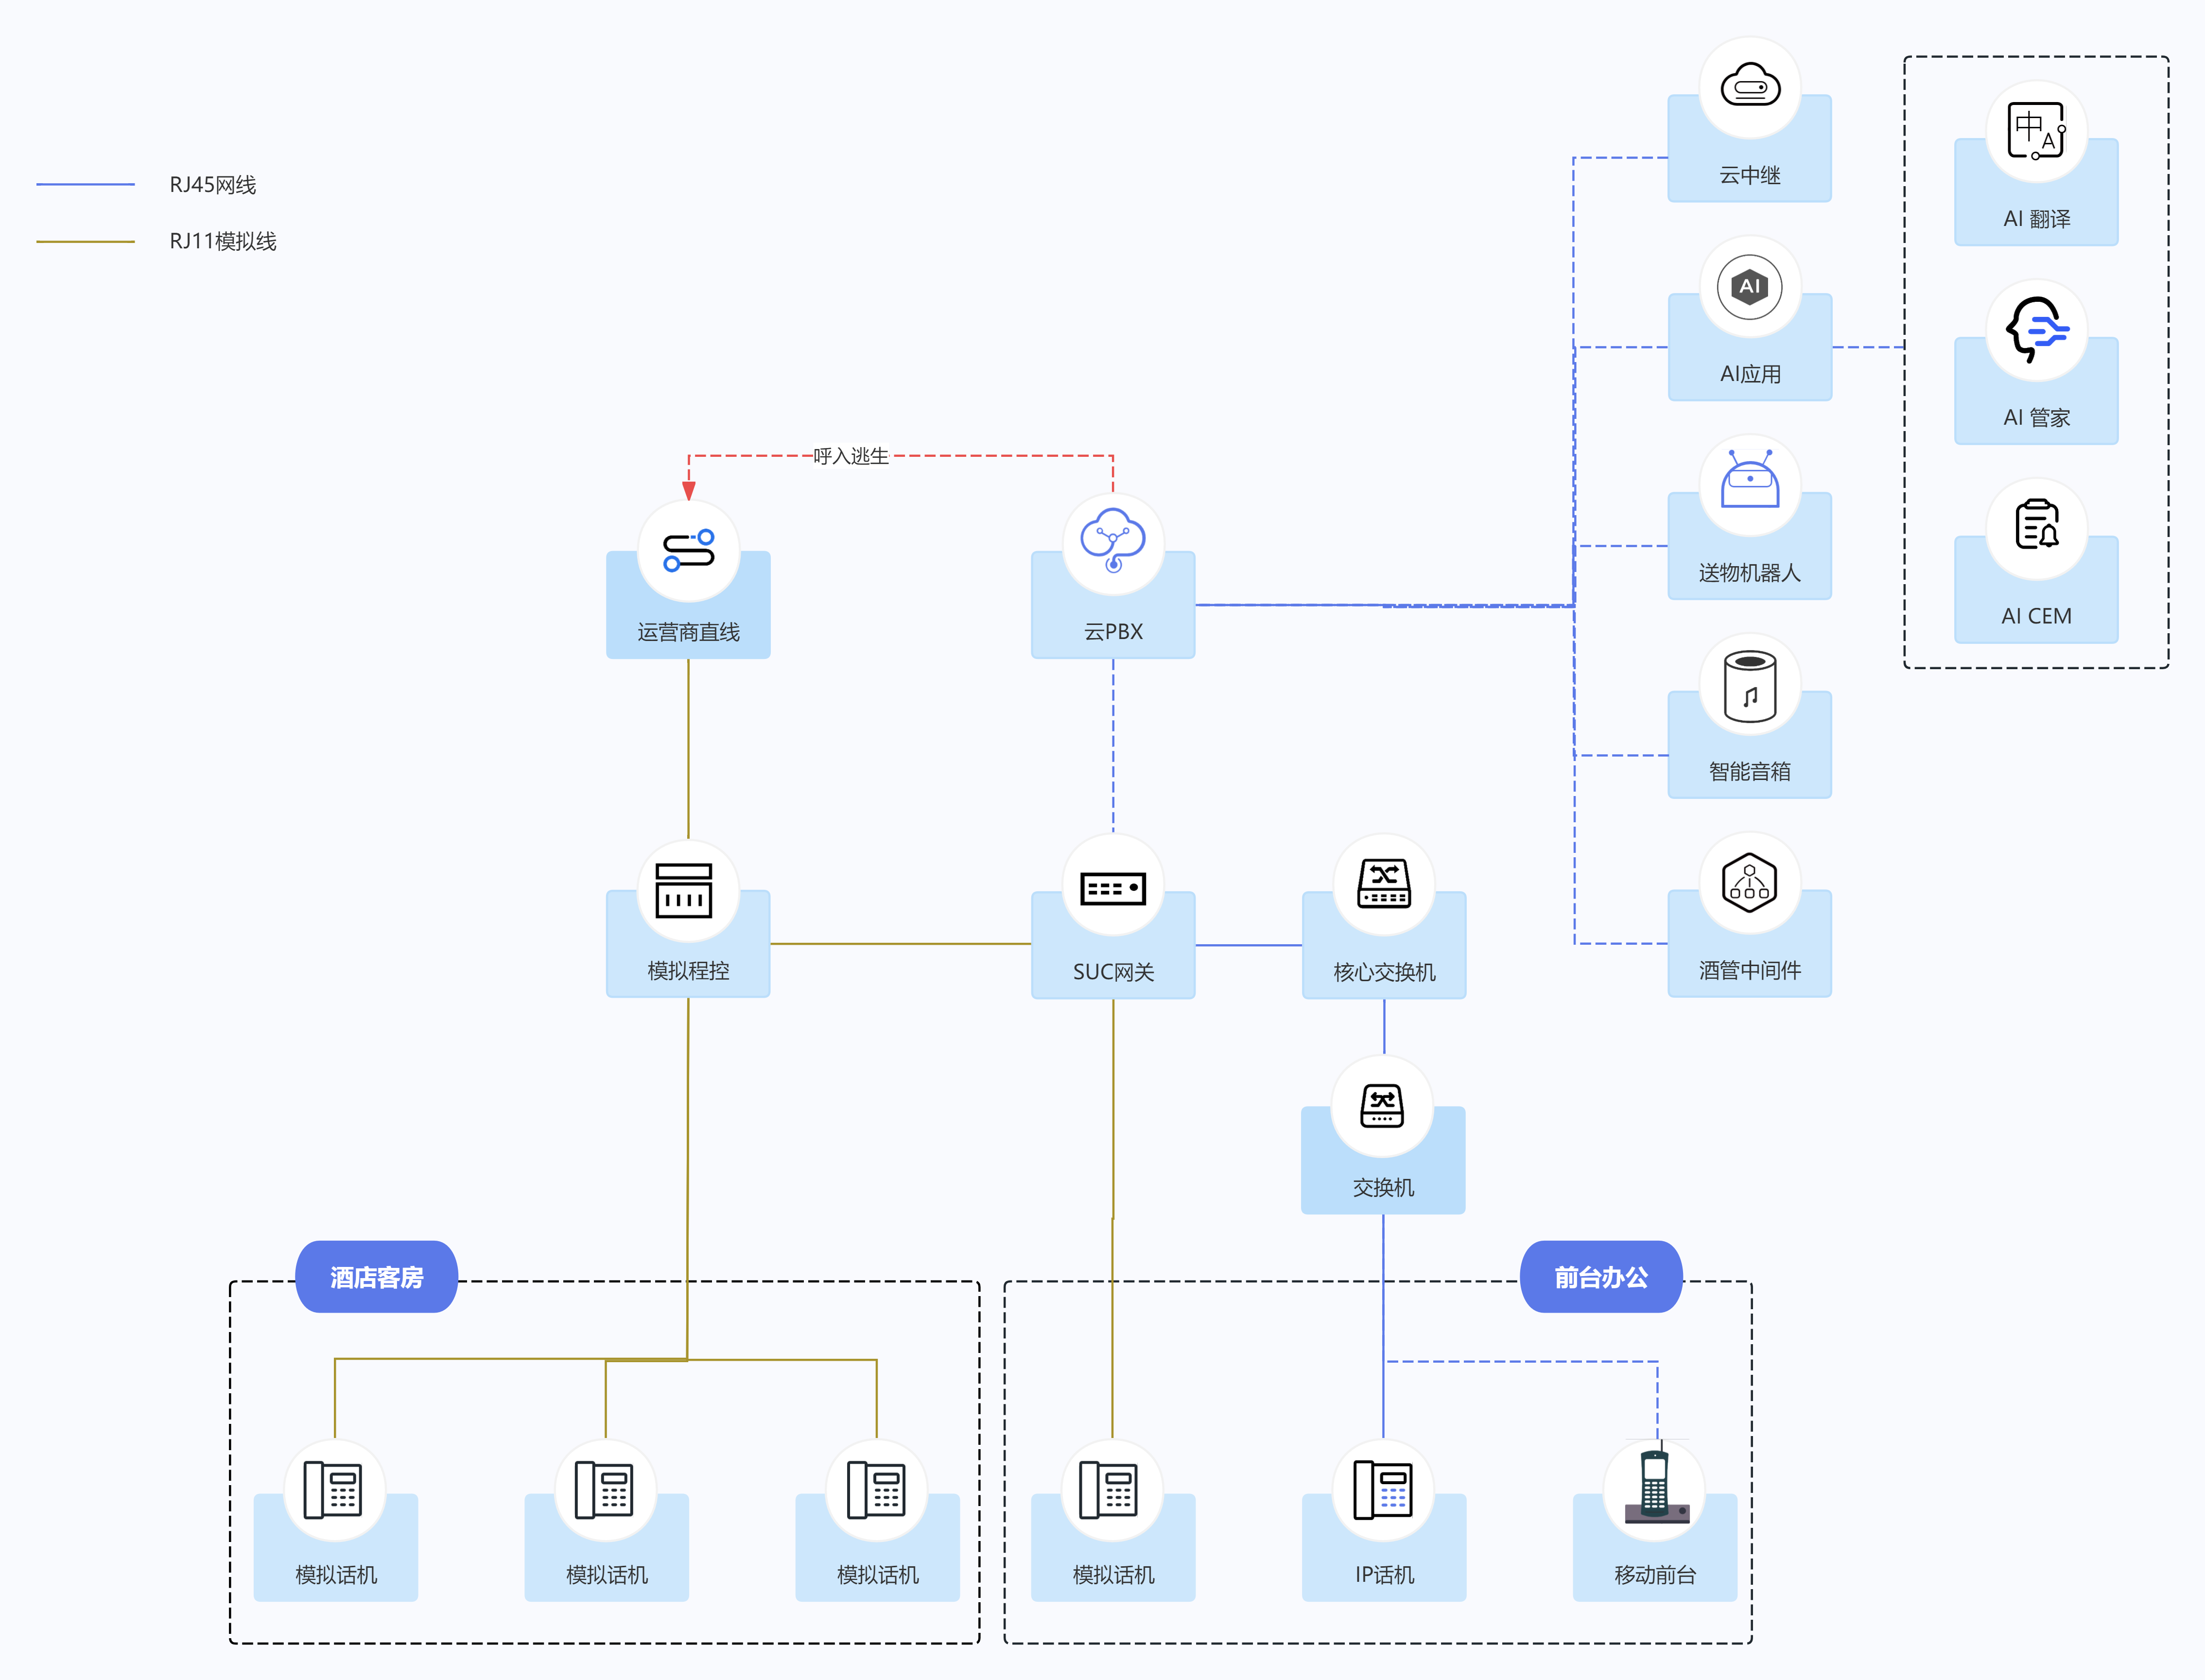Viewport: 2205px width, 1680px height.
Task: Select the blue RJ45 legend line sample
Action: point(86,184)
